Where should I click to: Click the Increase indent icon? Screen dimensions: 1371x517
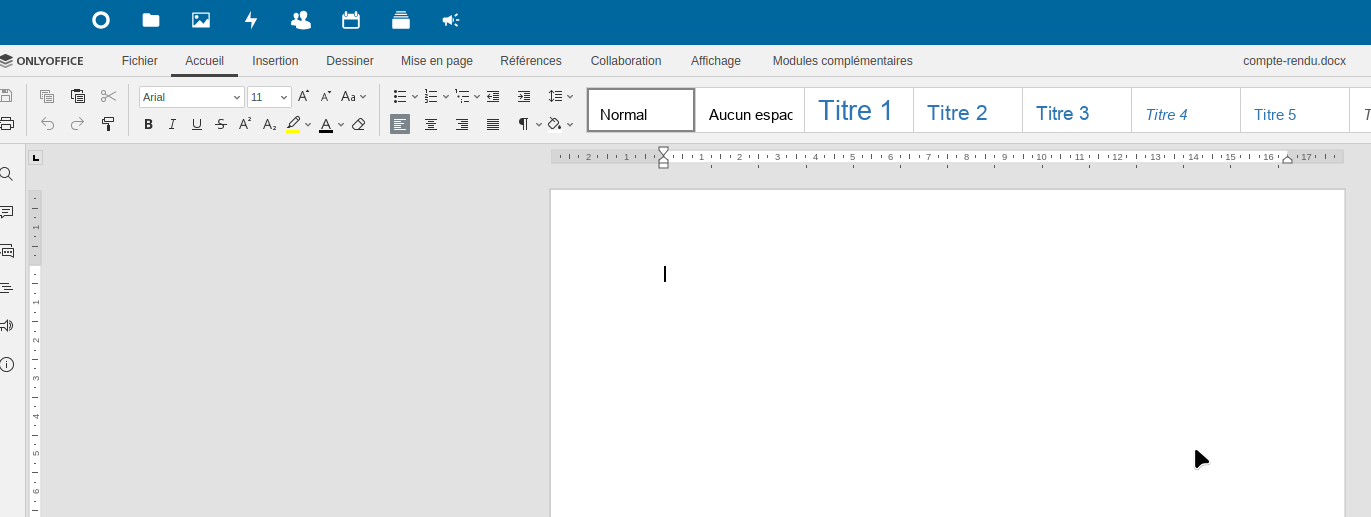tap(524, 97)
